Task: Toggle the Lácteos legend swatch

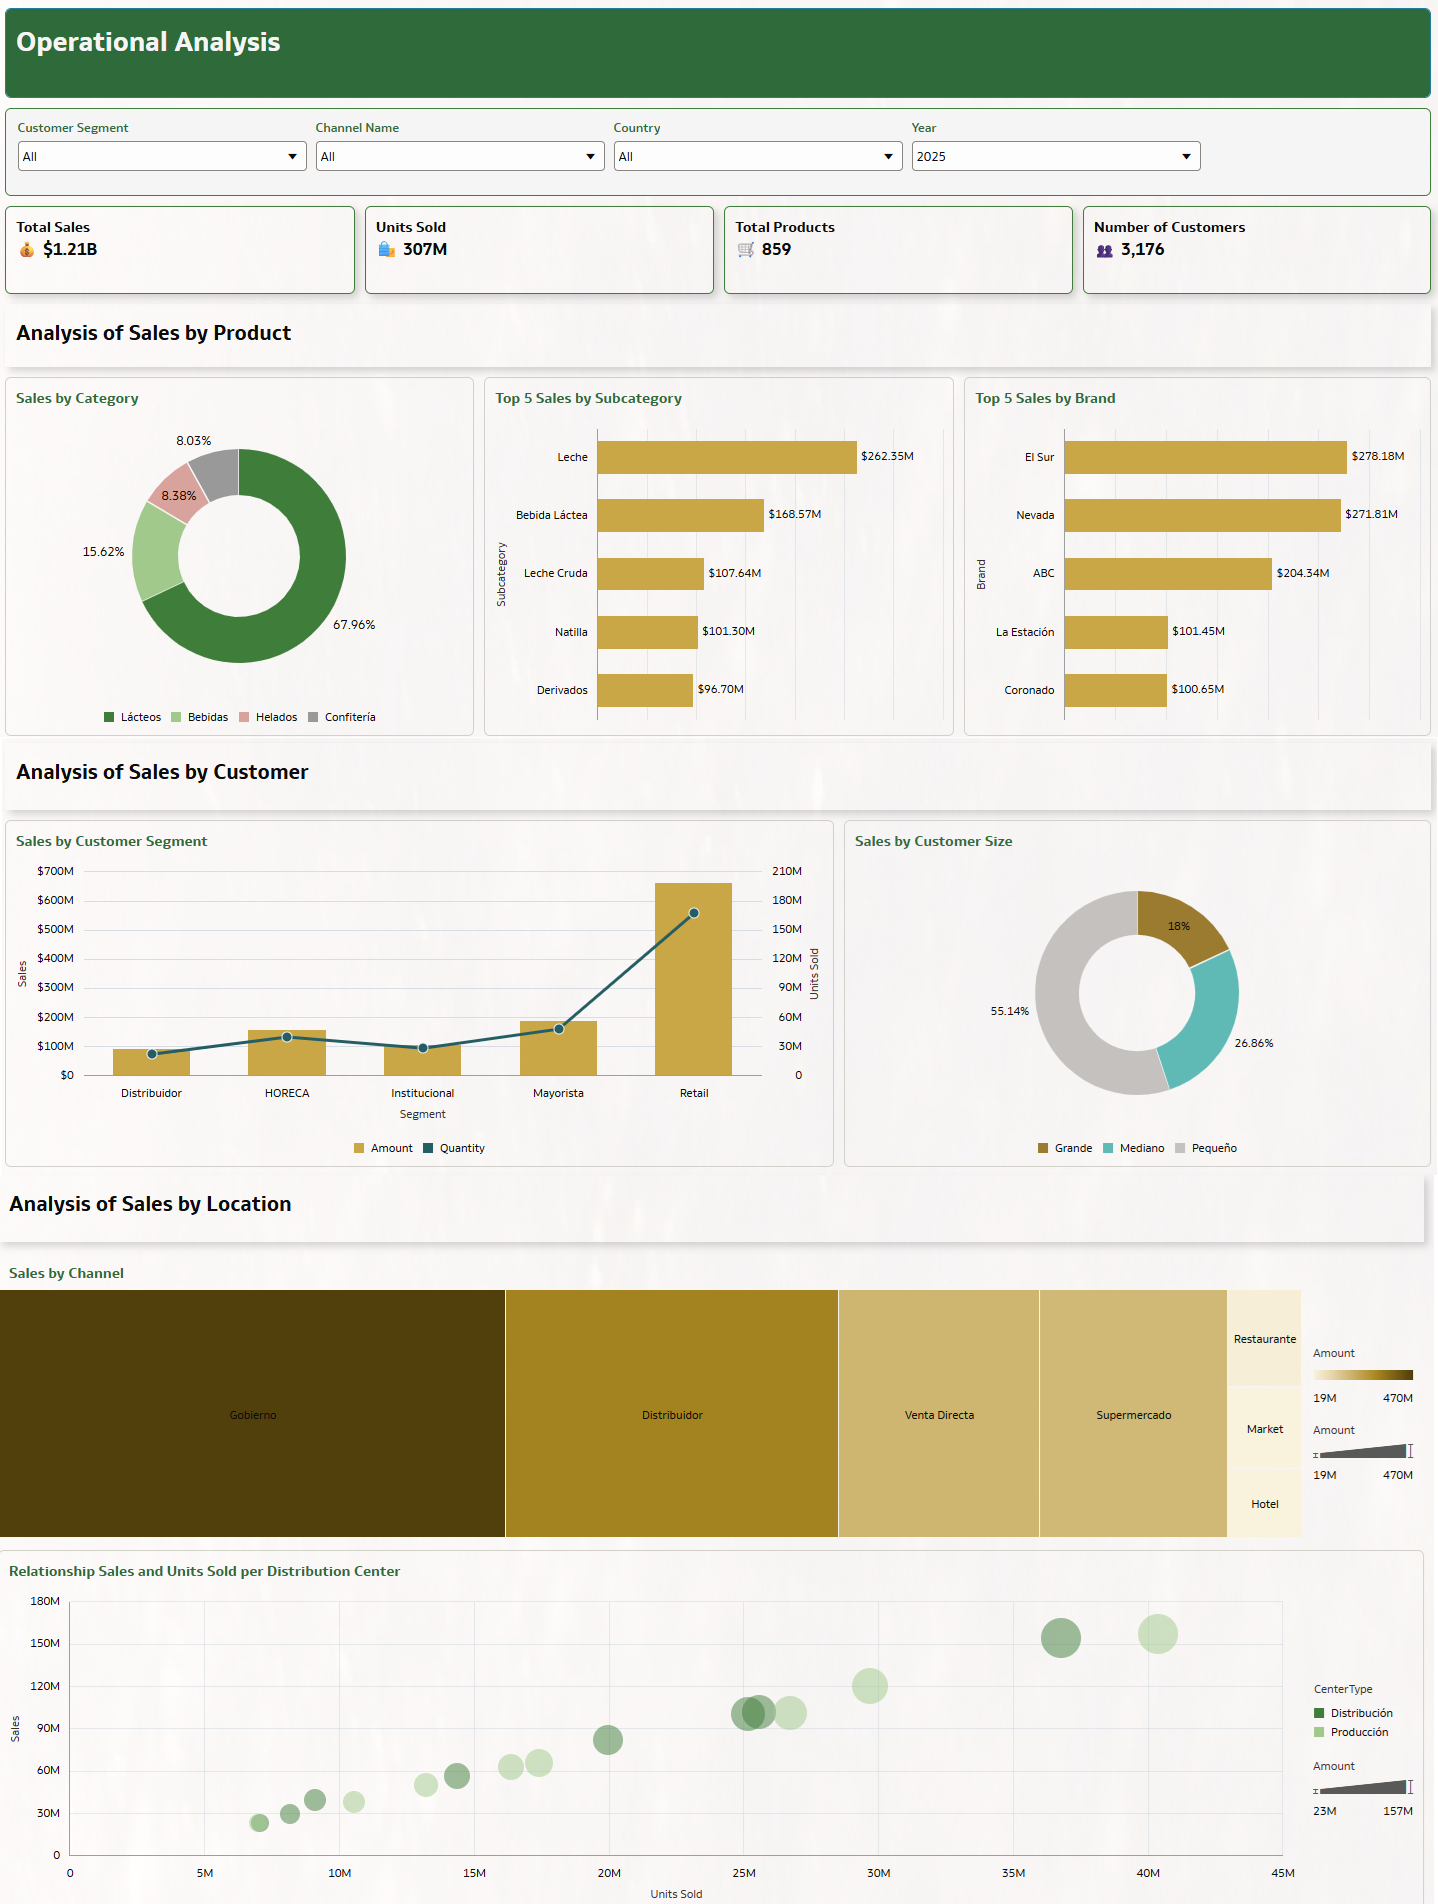Action: click(109, 717)
